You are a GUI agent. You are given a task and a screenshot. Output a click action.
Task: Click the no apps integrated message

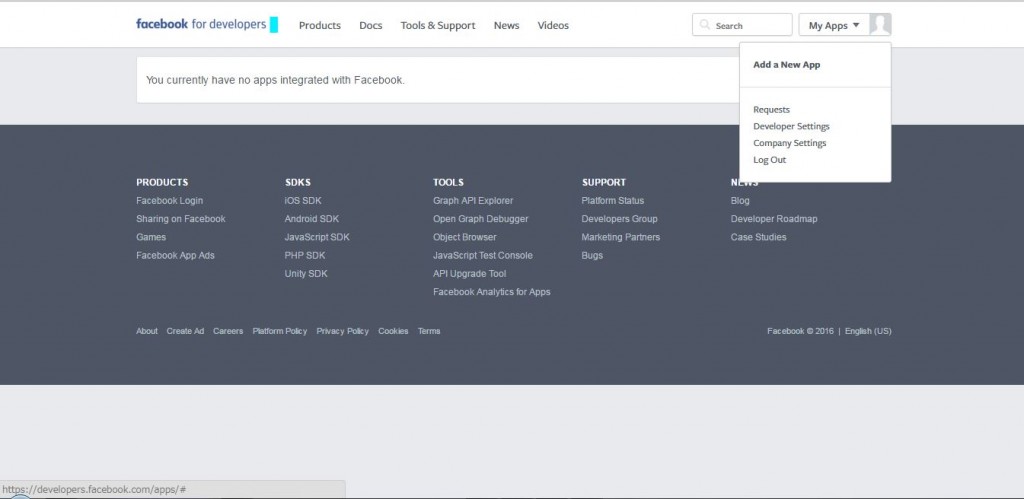pos(275,80)
